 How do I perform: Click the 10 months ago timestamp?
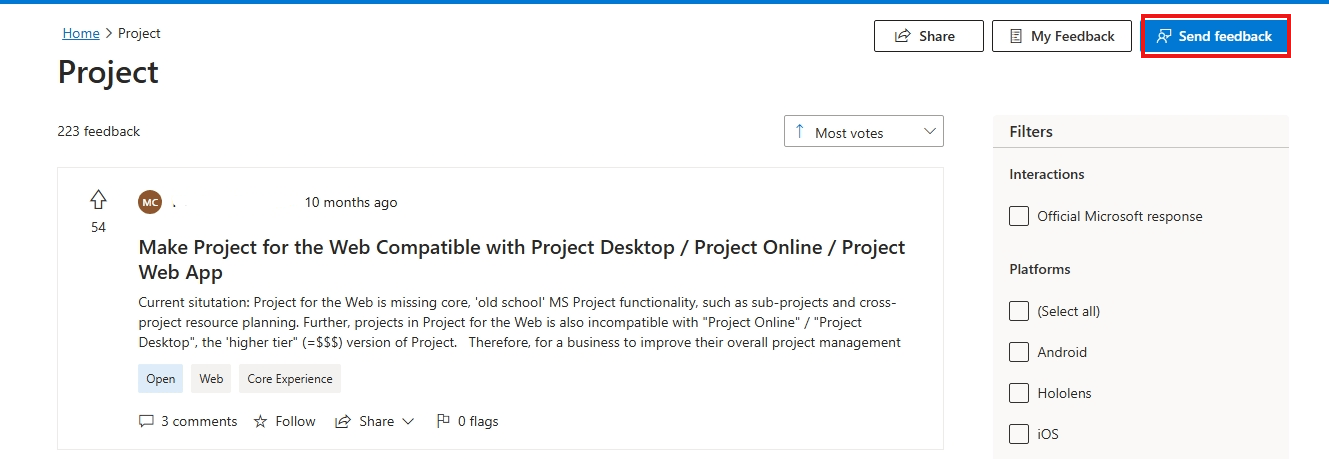tap(351, 202)
